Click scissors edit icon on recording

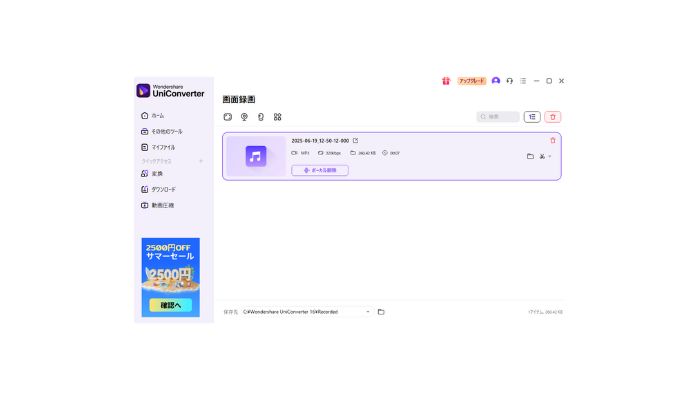pos(542,156)
